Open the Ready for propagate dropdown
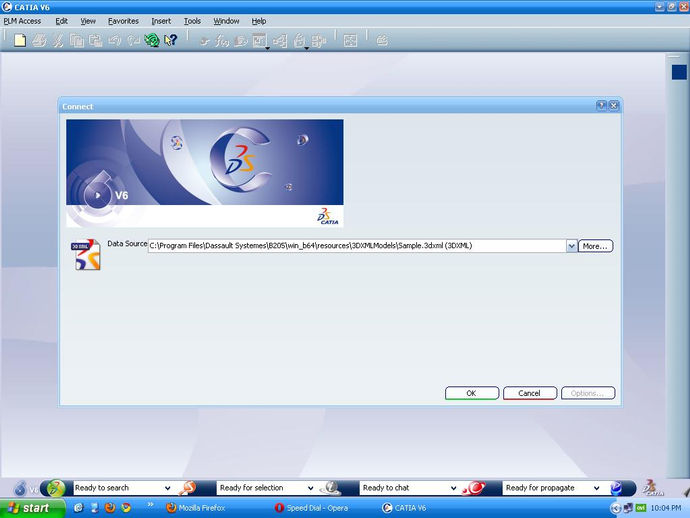This screenshot has width=690, height=518. tap(596, 488)
